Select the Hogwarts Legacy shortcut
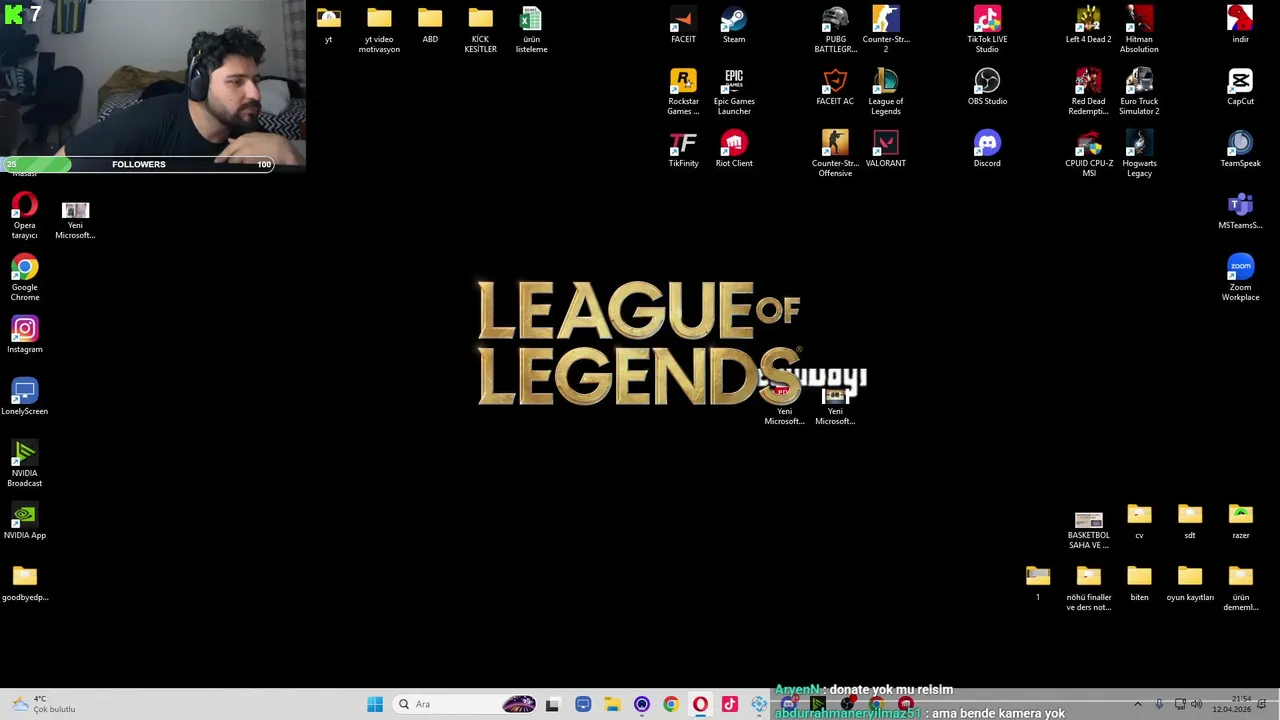The width and height of the screenshot is (1280, 720). click(x=1139, y=154)
